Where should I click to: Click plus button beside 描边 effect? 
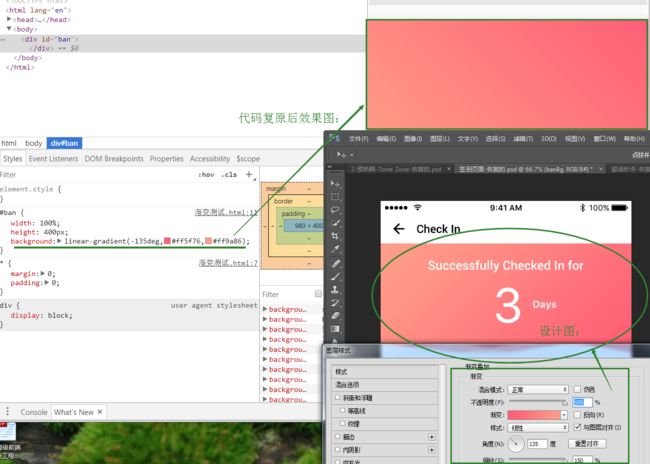click(x=432, y=437)
